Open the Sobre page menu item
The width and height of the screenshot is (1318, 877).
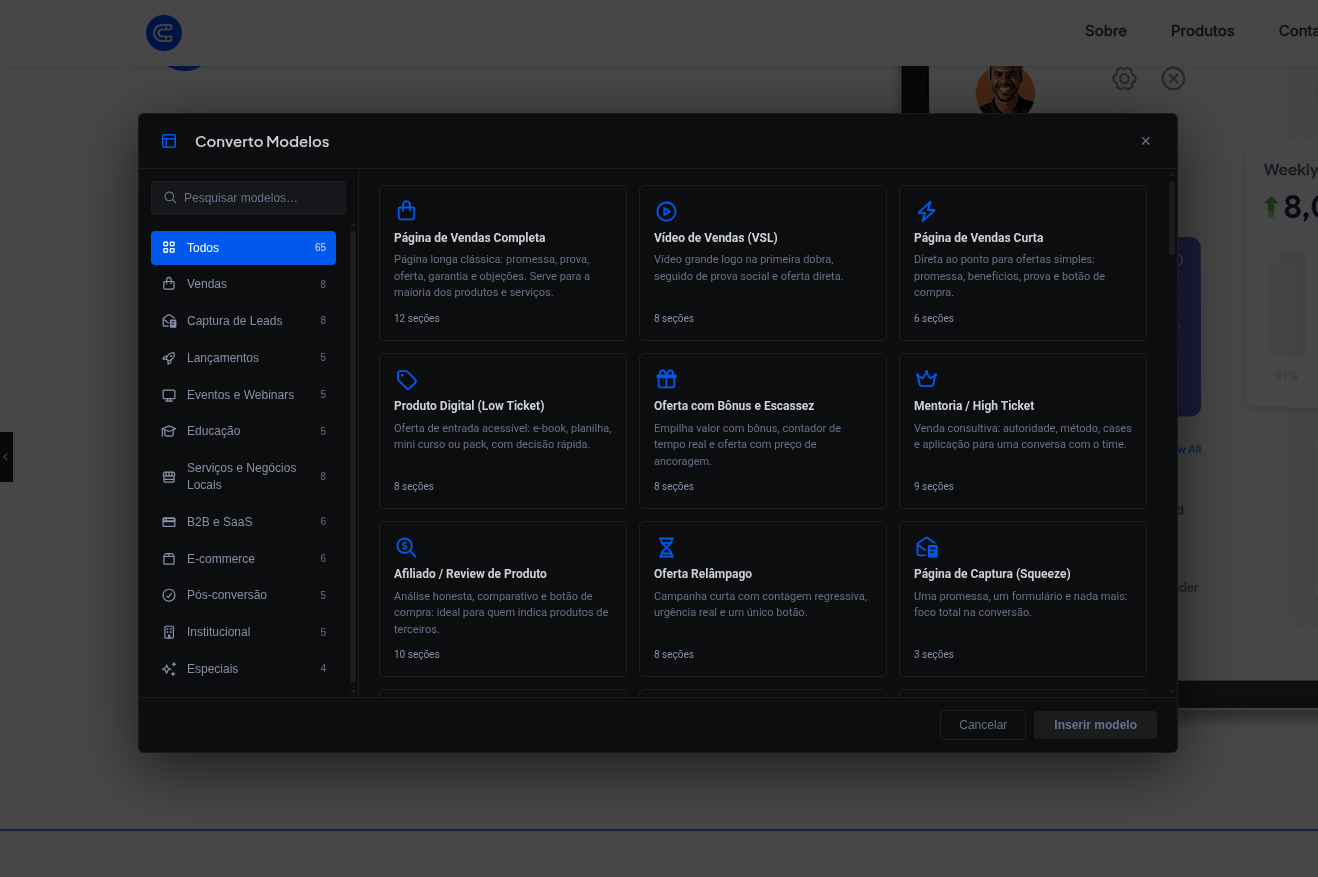[x=1106, y=31]
